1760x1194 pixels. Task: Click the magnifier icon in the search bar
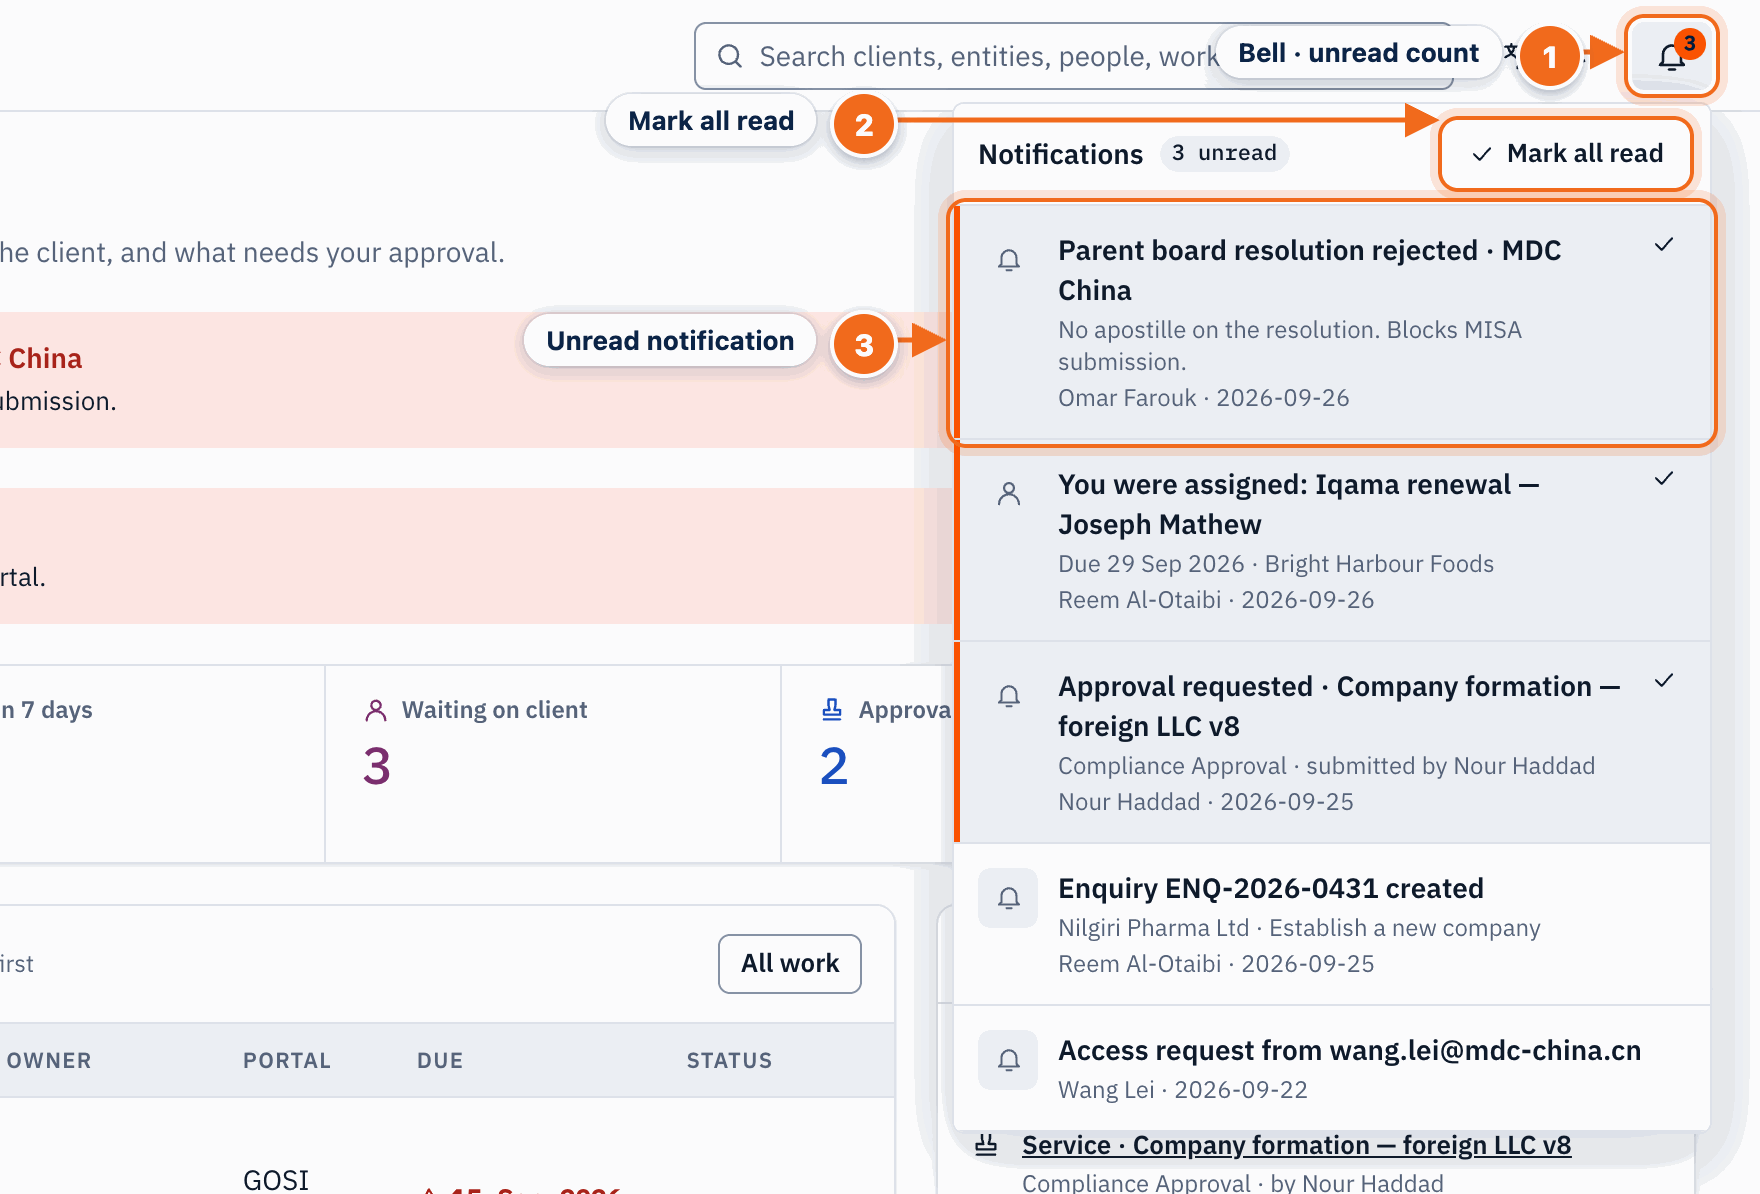(x=730, y=56)
